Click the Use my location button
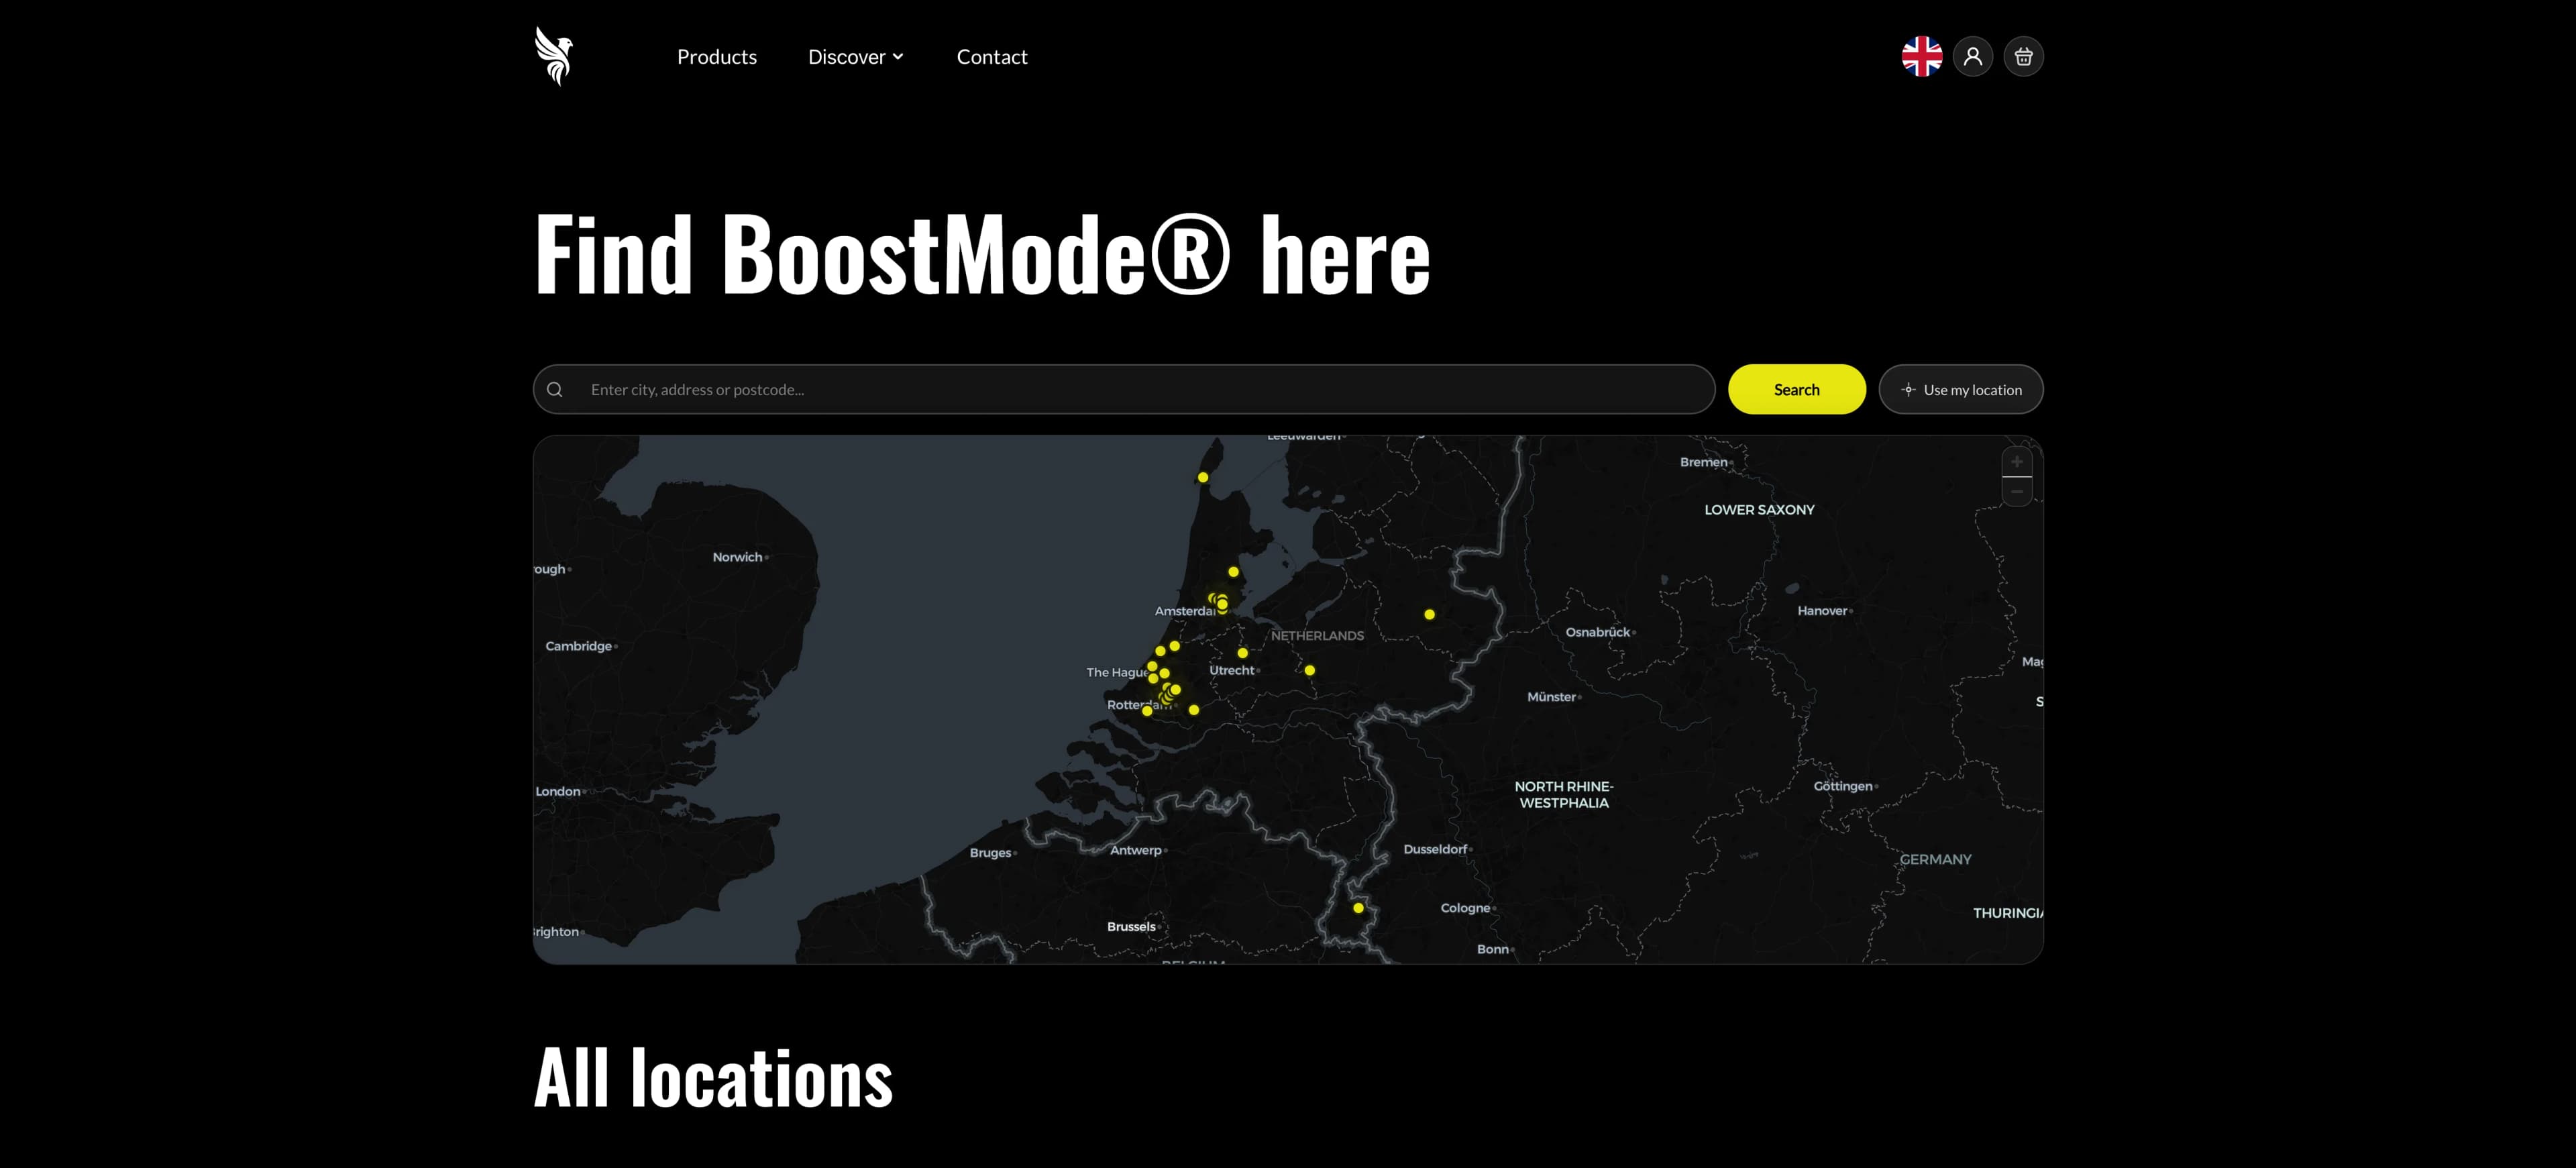The image size is (2576, 1168). [x=1960, y=390]
